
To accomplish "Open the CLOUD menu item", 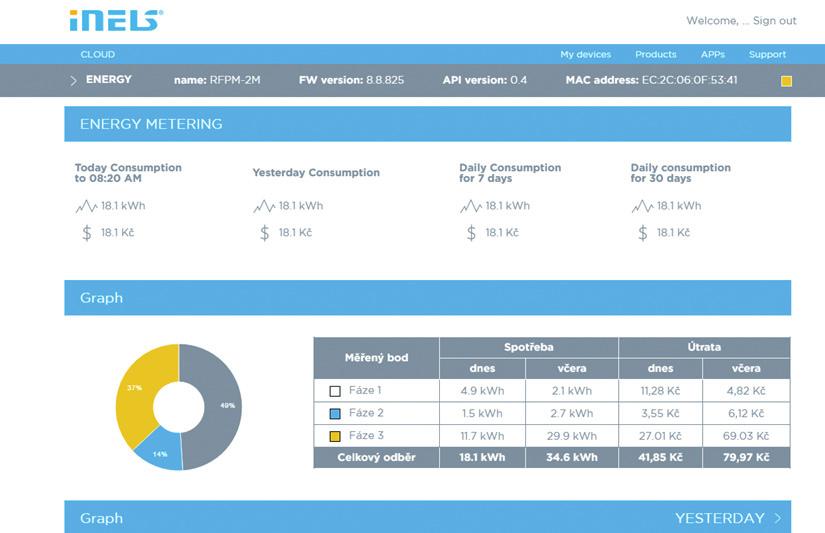I will [97, 54].
